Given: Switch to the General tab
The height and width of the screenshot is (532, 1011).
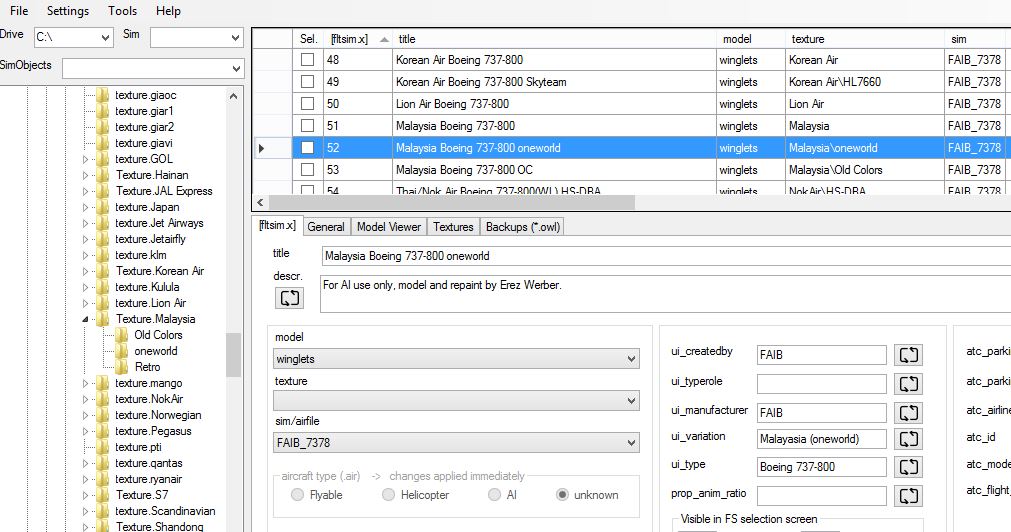Looking at the screenshot, I should (x=326, y=227).
